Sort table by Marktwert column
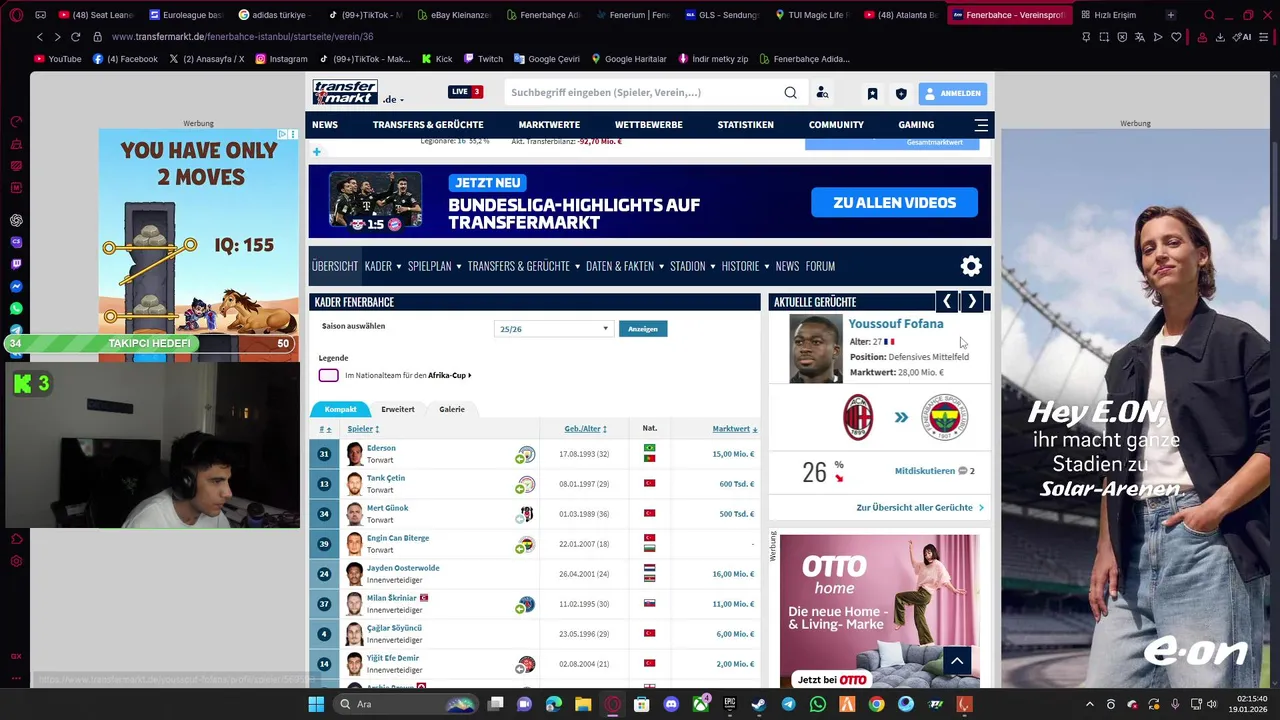This screenshot has width=1280, height=720. 734,429
